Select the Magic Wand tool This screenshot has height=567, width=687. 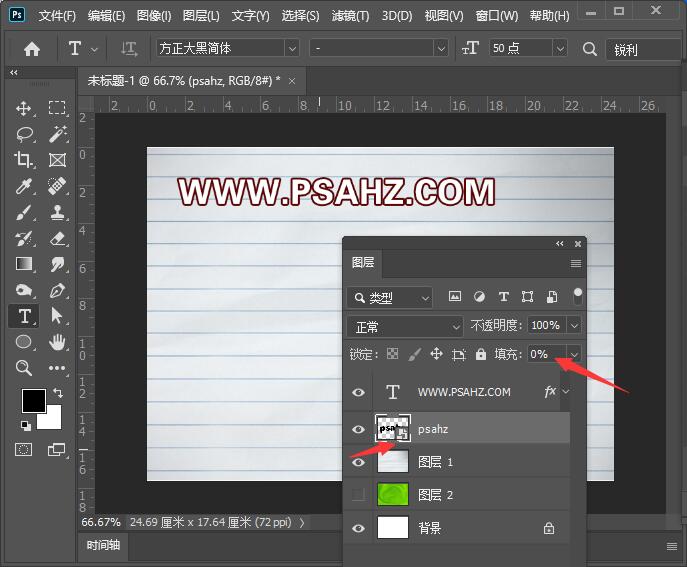coord(57,134)
